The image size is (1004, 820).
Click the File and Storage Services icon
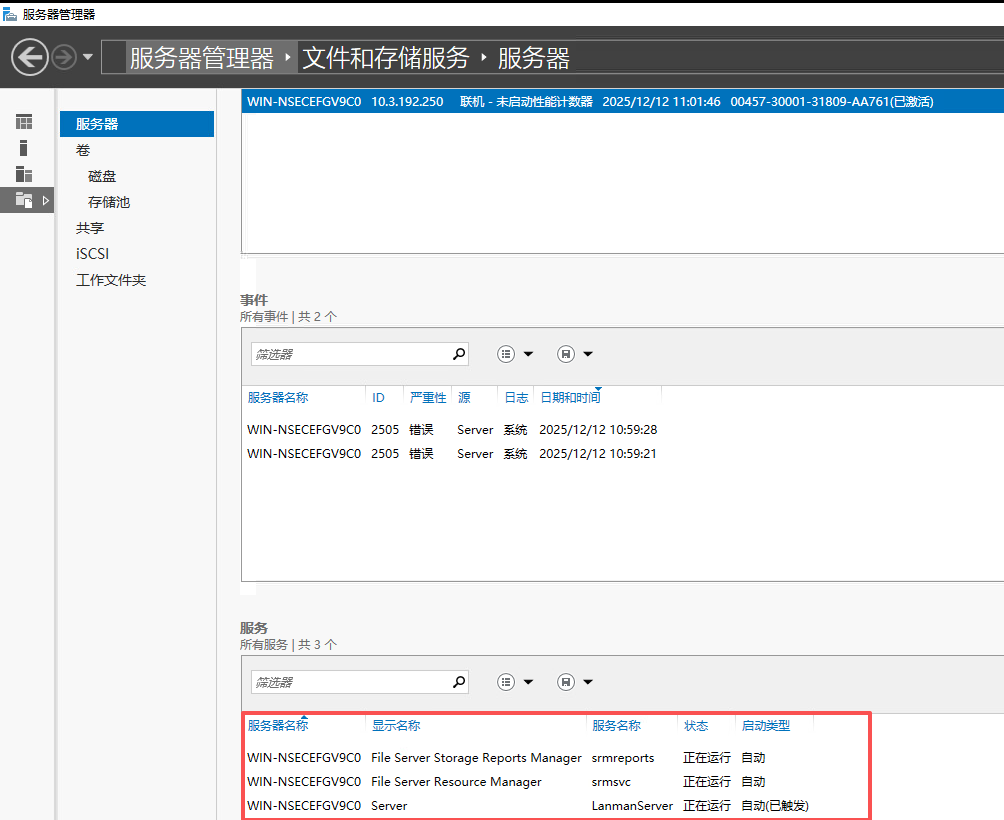[24, 200]
